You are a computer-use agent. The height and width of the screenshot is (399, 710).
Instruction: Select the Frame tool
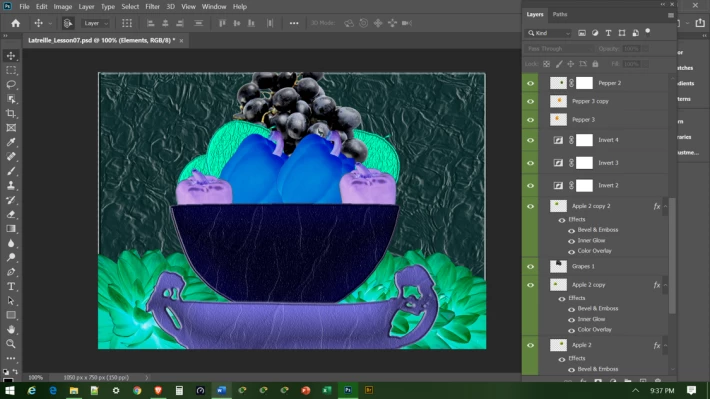(x=11, y=128)
